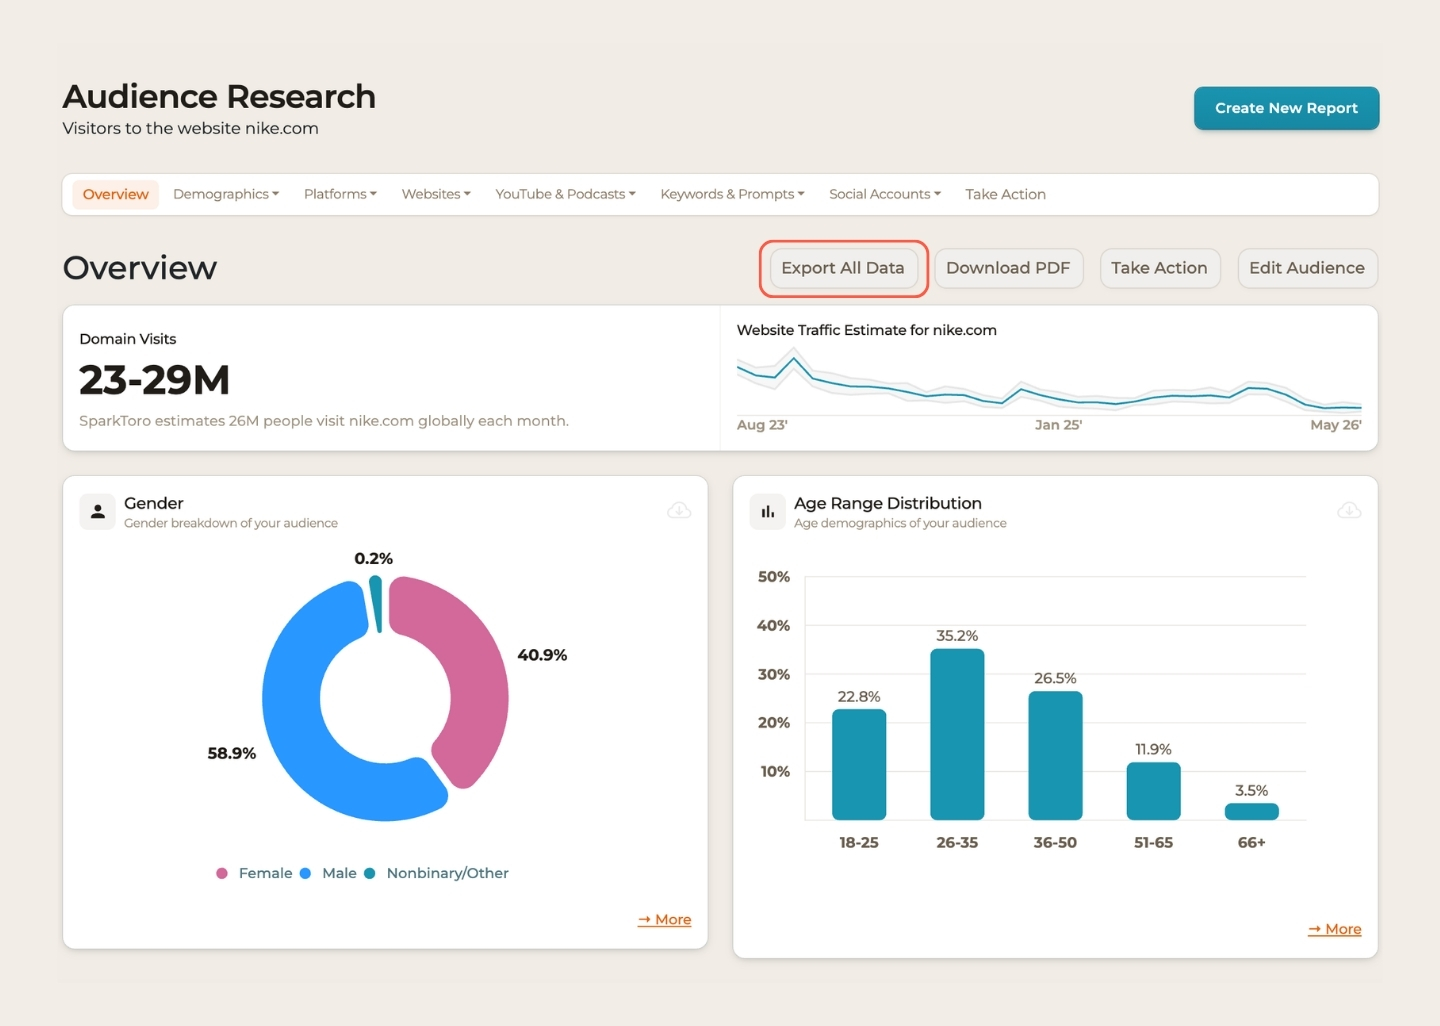
Task: Click 'Visitors to the website nike.com' subtitle
Action: (191, 128)
